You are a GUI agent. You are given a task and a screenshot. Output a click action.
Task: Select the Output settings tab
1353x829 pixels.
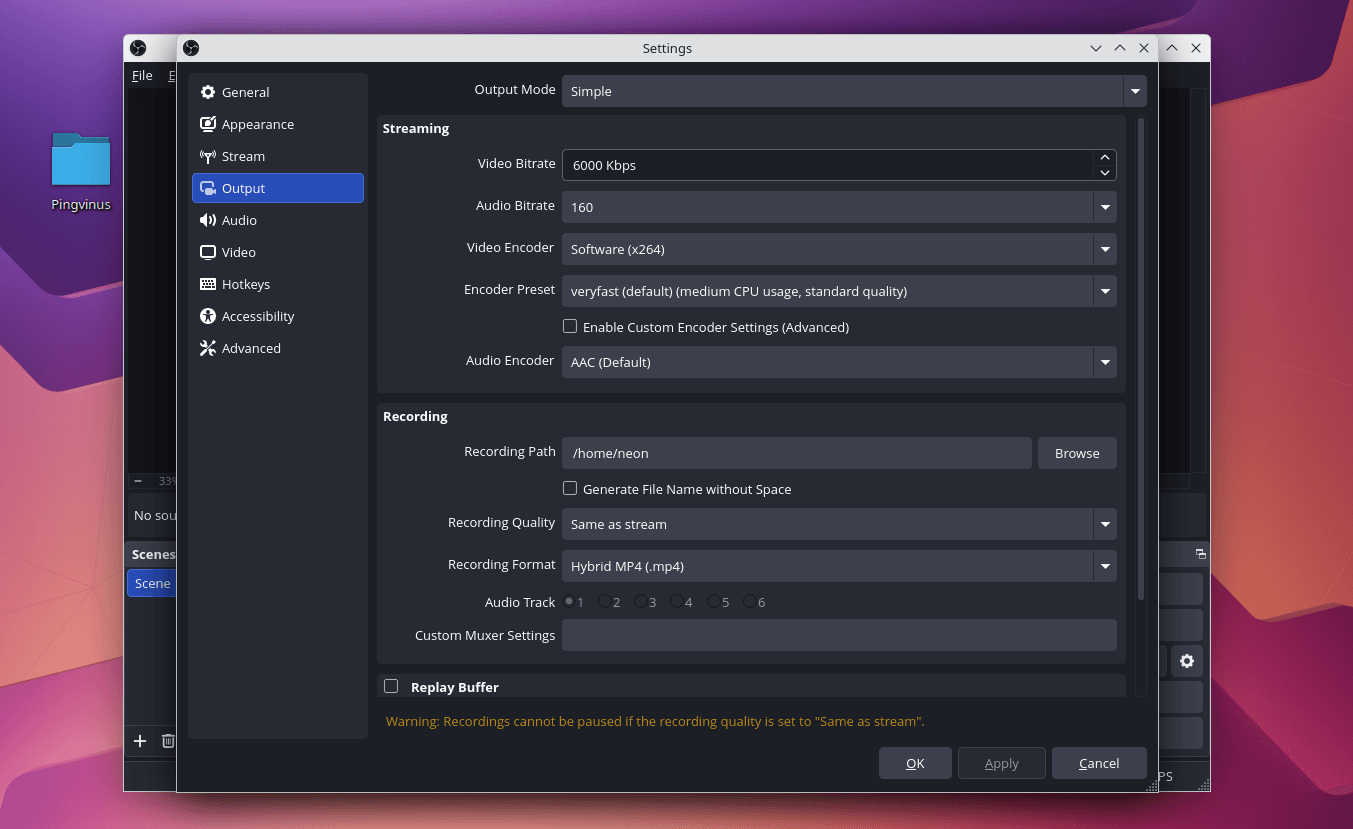pyautogui.click(x=278, y=188)
